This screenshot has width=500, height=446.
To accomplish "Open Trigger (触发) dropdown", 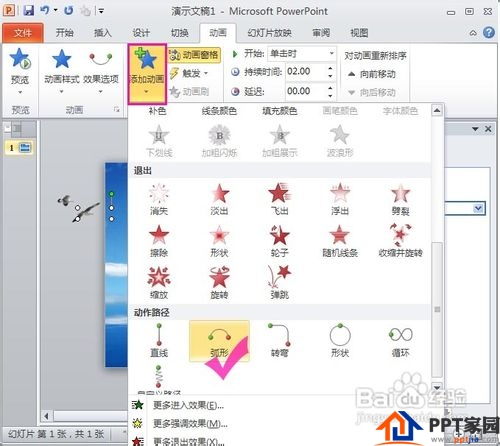I will coord(189,73).
